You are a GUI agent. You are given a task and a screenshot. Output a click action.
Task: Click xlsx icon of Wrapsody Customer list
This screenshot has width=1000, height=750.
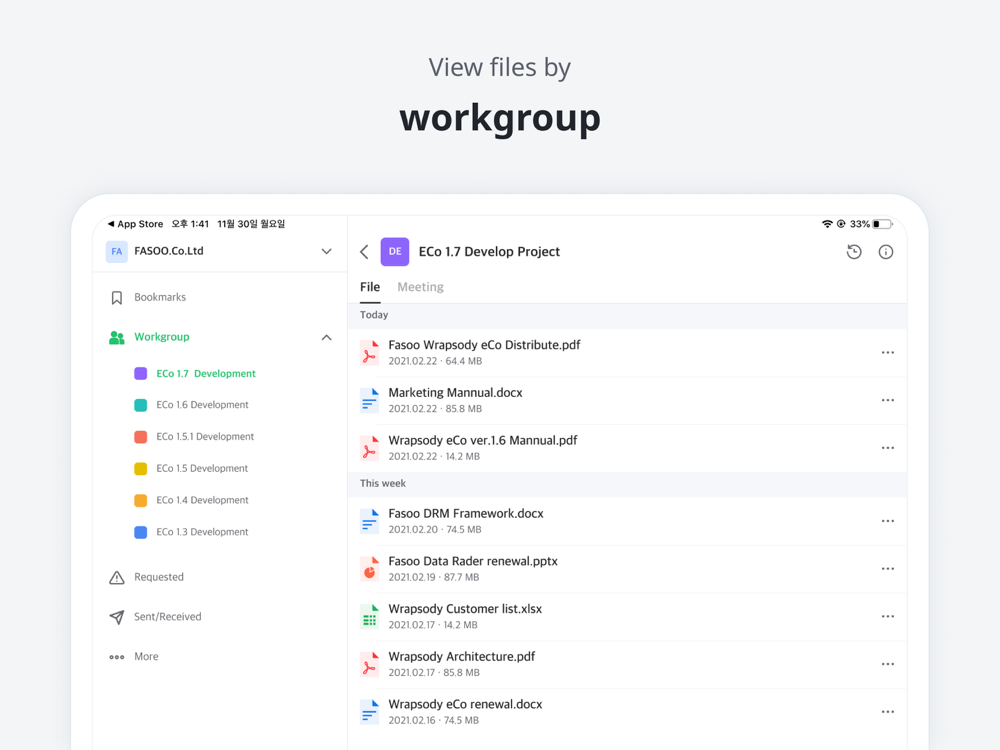coord(369,617)
